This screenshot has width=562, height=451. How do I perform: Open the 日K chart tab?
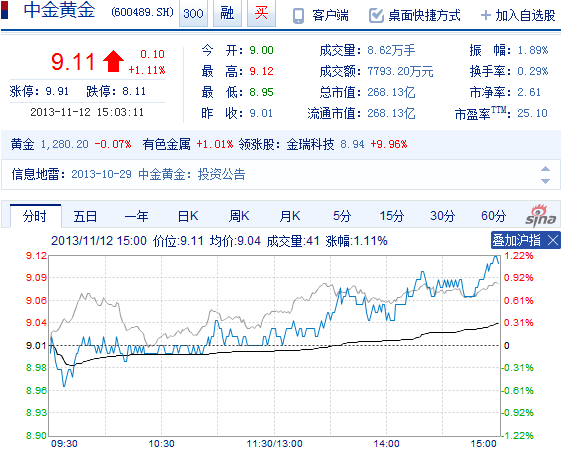pyautogui.click(x=188, y=216)
